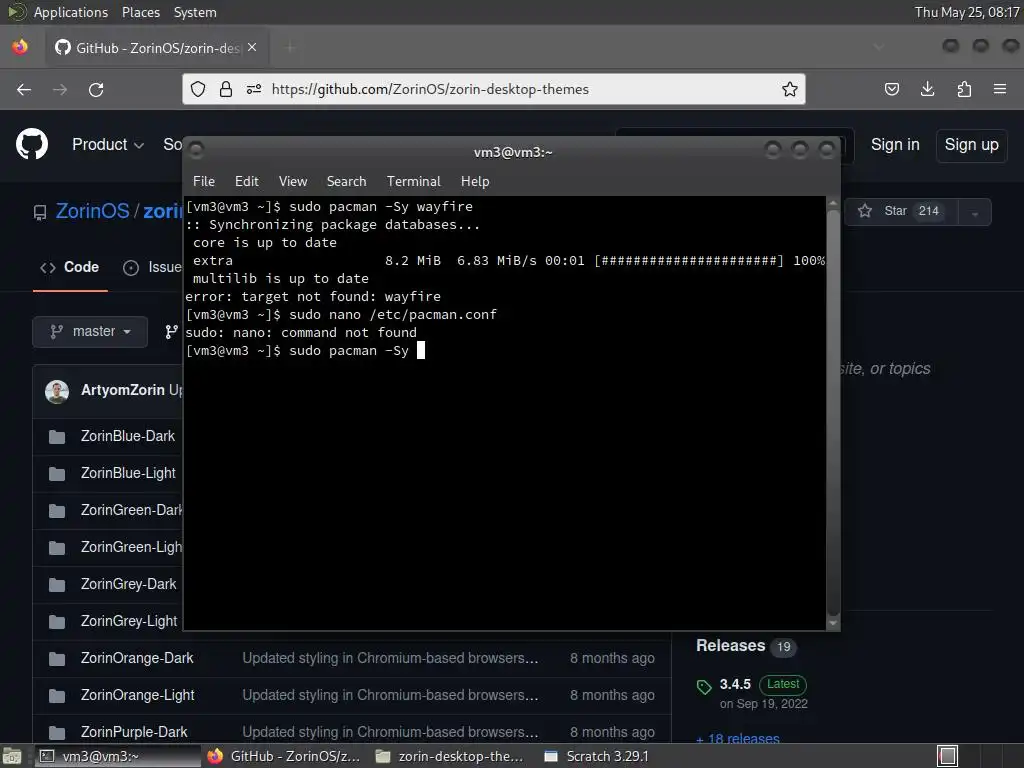The image size is (1024, 768).
Task: Click show desktop icon in bottom panel
Action: click(x=12, y=756)
